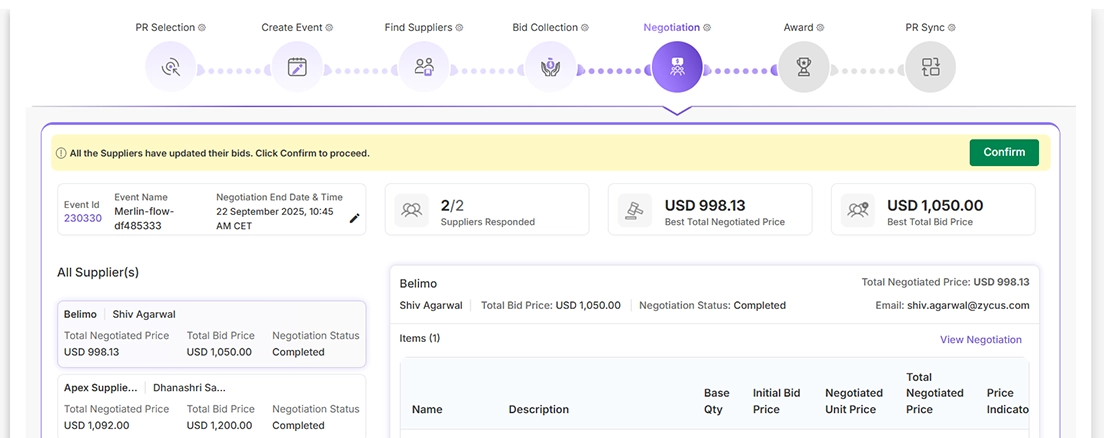The height and width of the screenshot is (438, 1104).
Task: Edit negotiation end date with pencil icon
Action: 354,218
